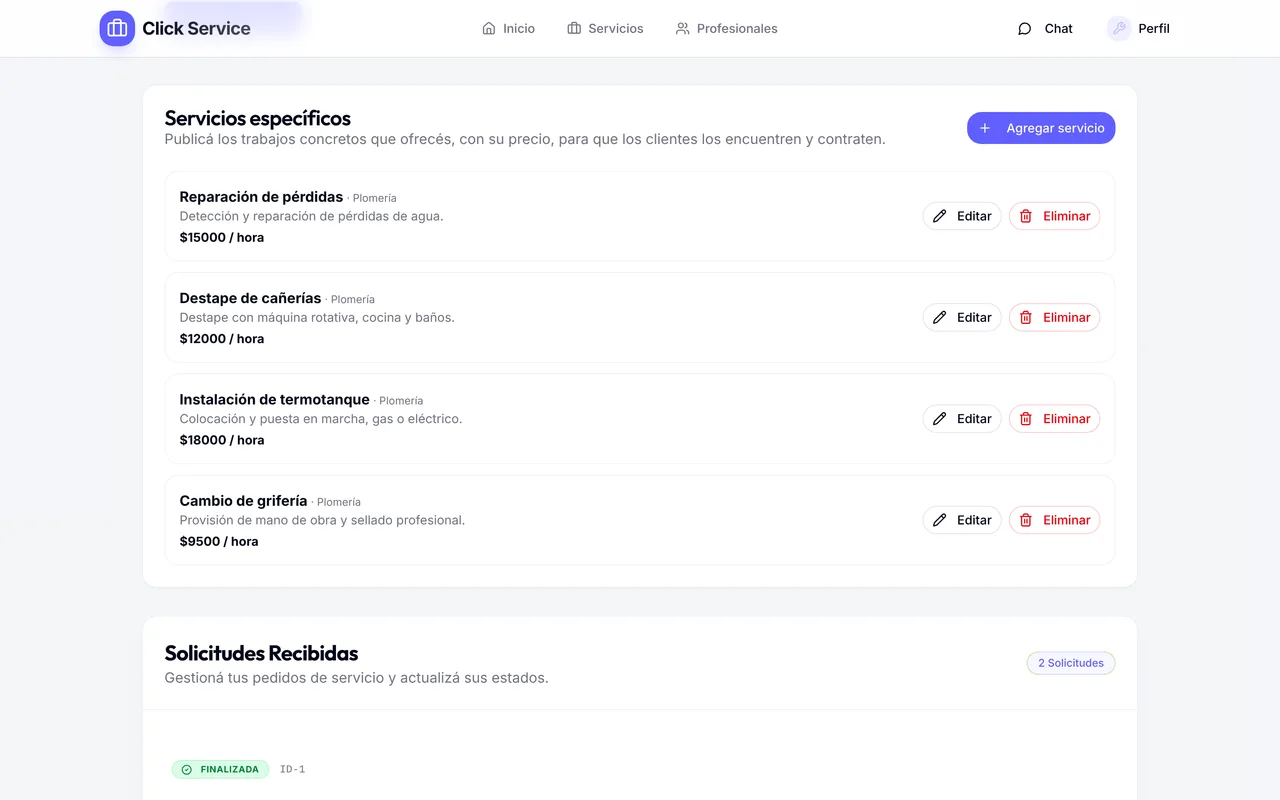Click pencil icon for Destape de cañerías
1280x800 pixels.
click(x=940, y=317)
